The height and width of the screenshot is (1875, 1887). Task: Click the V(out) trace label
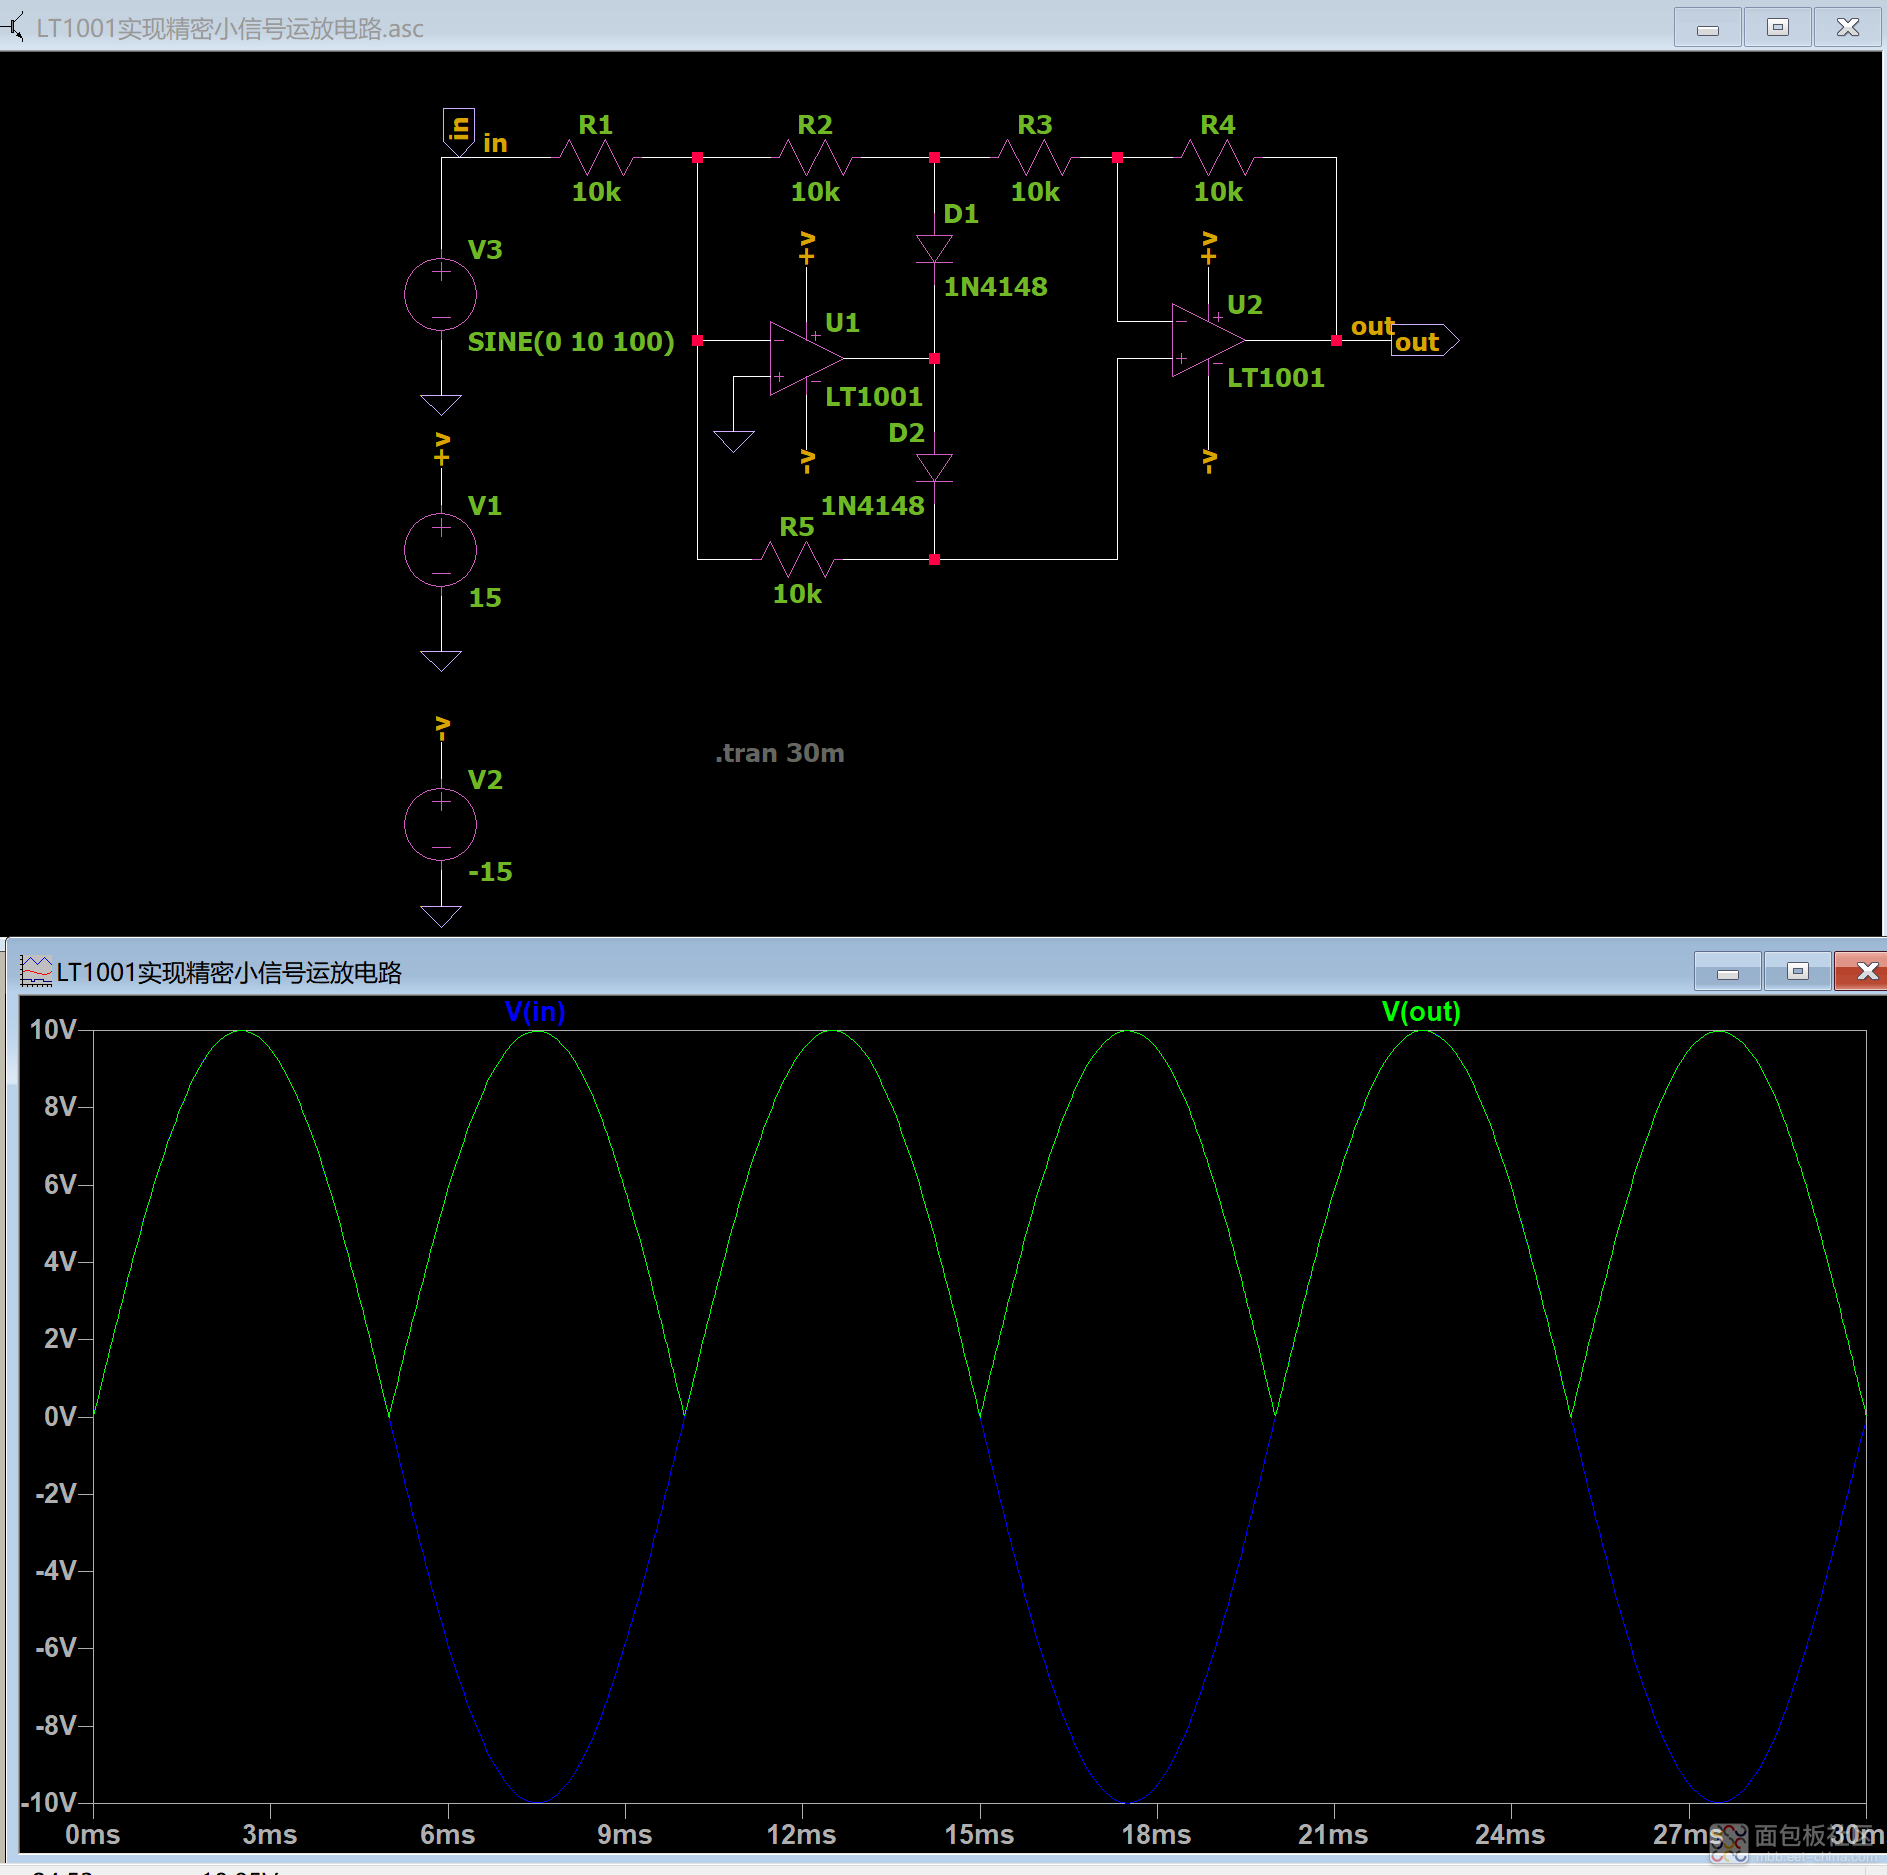tap(1421, 1012)
